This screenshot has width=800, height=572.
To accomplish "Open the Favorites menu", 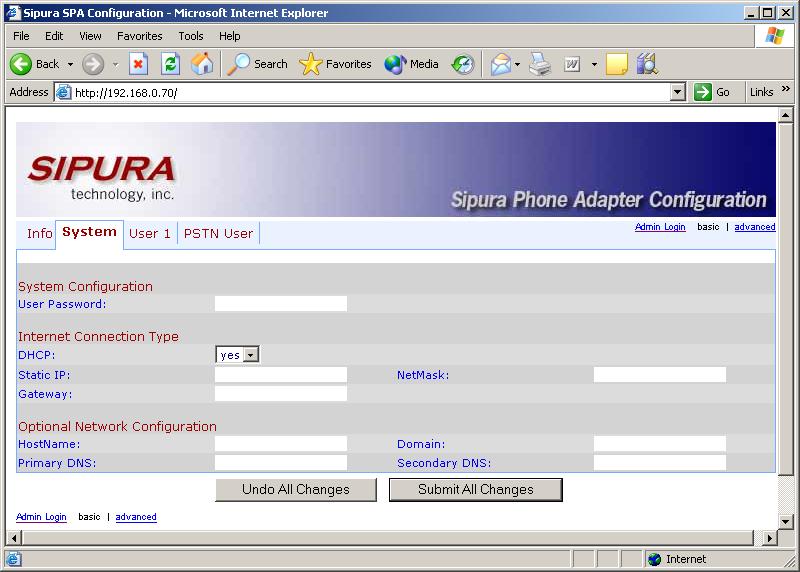I will click(x=140, y=36).
